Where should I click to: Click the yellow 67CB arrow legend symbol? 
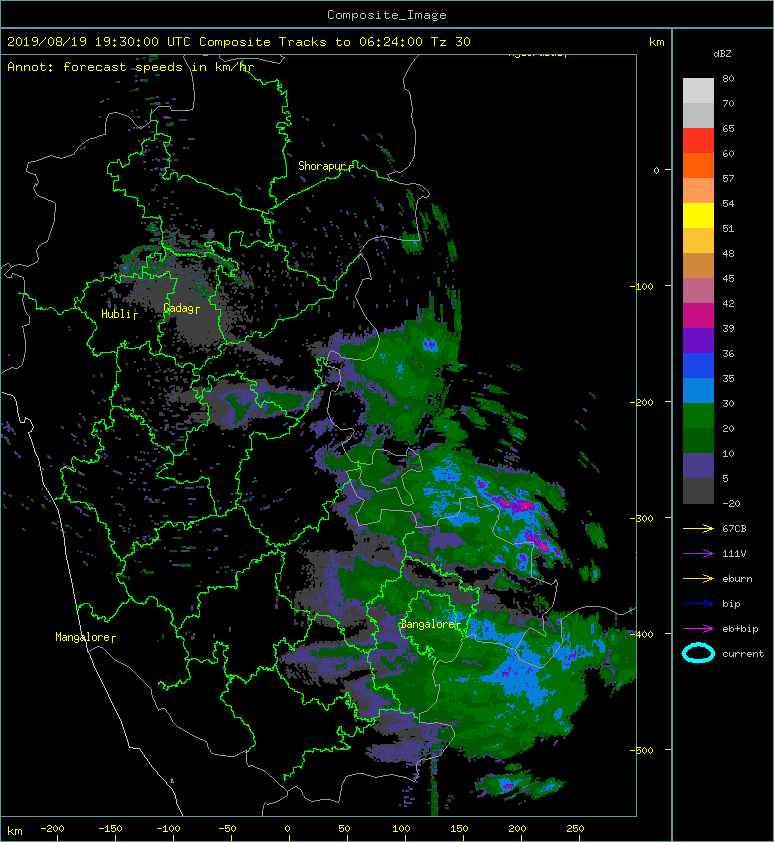click(x=698, y=528)
